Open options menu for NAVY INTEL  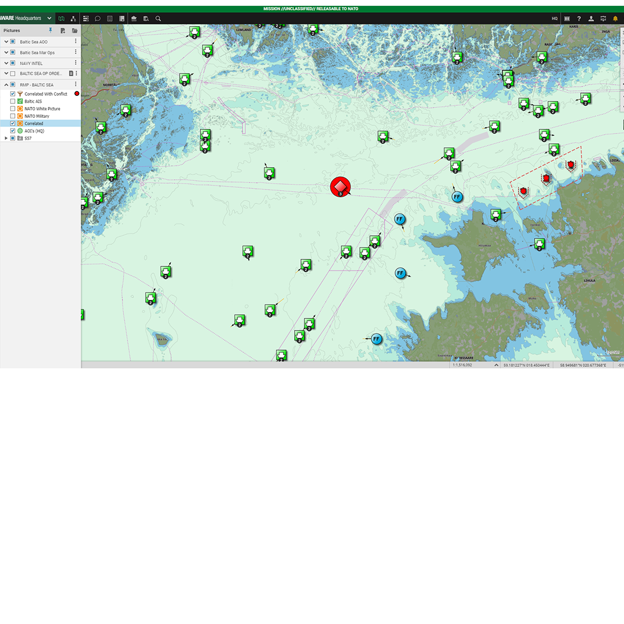point(76,62)
